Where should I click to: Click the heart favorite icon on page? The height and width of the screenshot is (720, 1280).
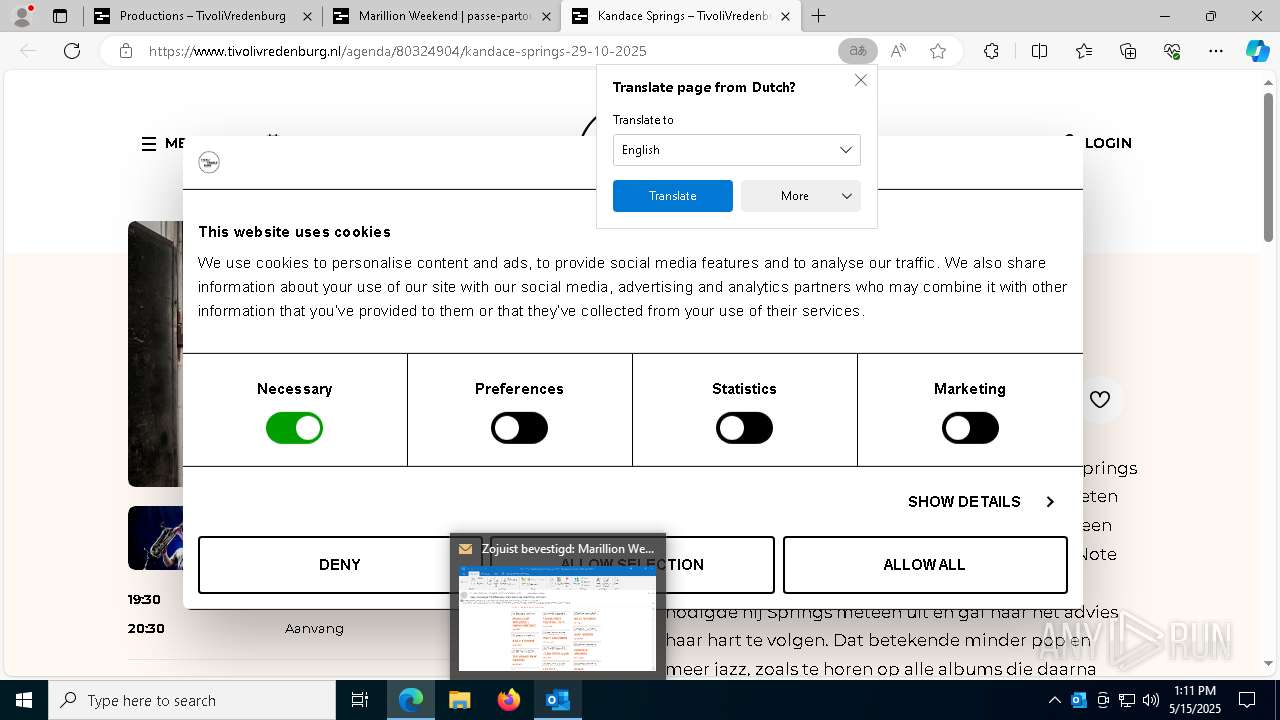tap(1100, 399)
